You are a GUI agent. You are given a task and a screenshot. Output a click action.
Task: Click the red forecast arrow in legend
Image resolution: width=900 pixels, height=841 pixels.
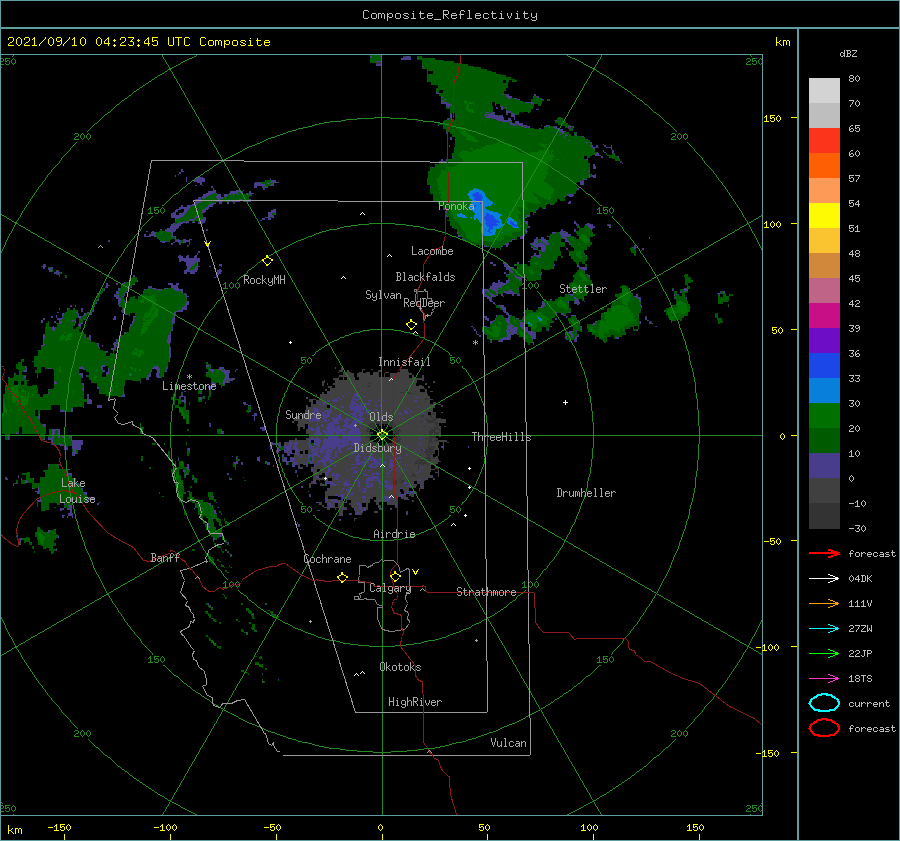click(x=824, y=553)
